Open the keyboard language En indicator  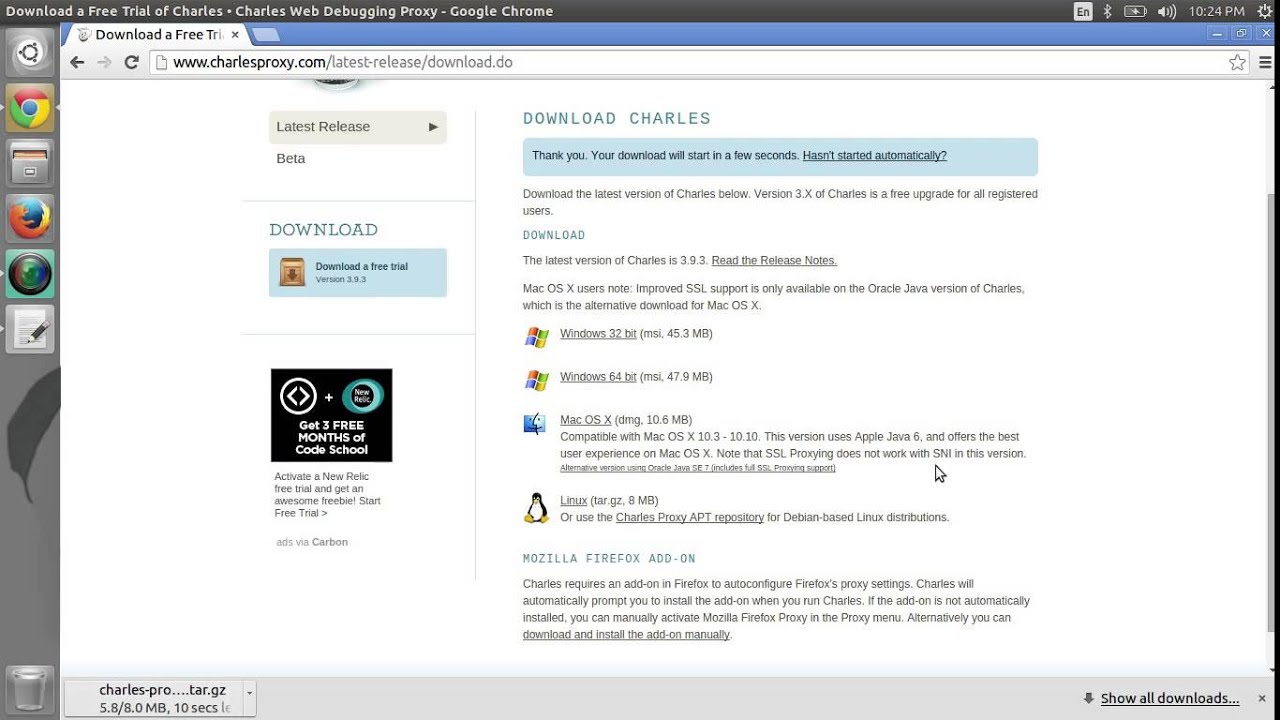pyautogui.click(x=1083, y=11)
